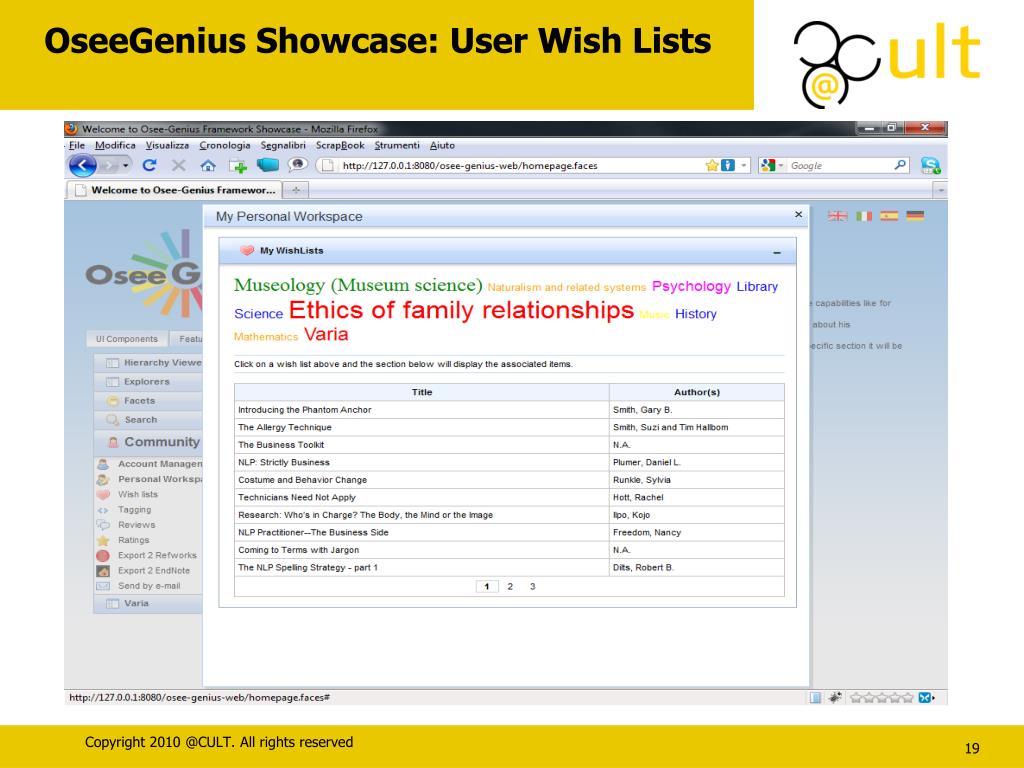
Task: Click the Google search input box
Action: coord(839,166)
